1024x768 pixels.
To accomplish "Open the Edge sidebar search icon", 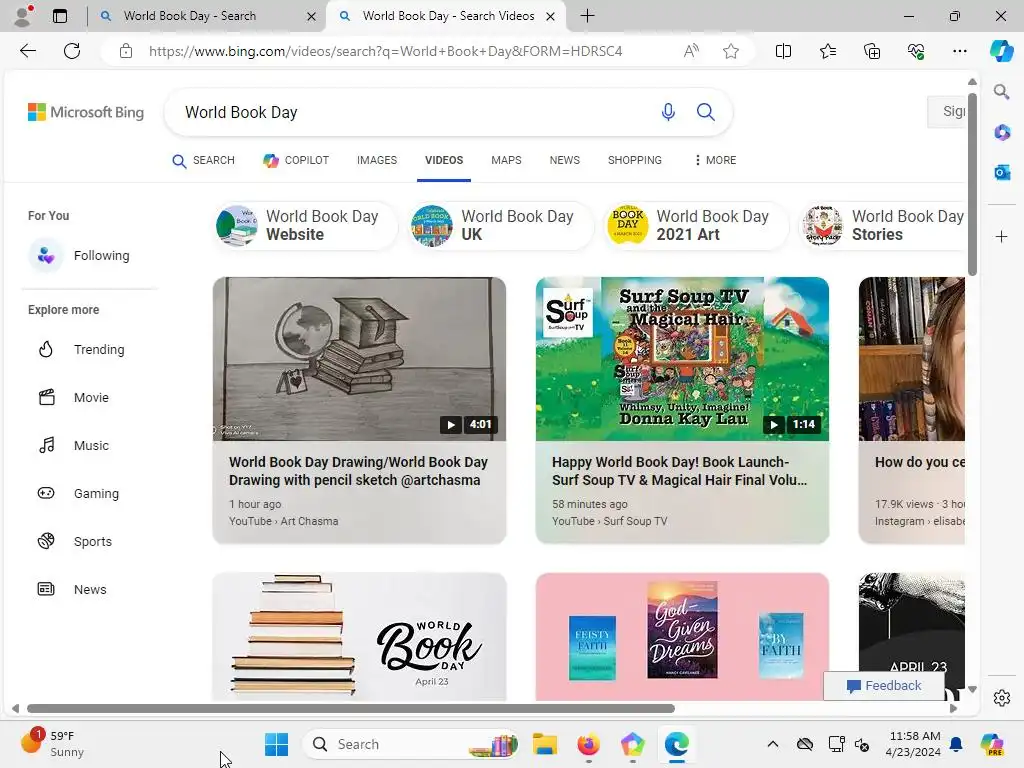I will (1002, 91).
